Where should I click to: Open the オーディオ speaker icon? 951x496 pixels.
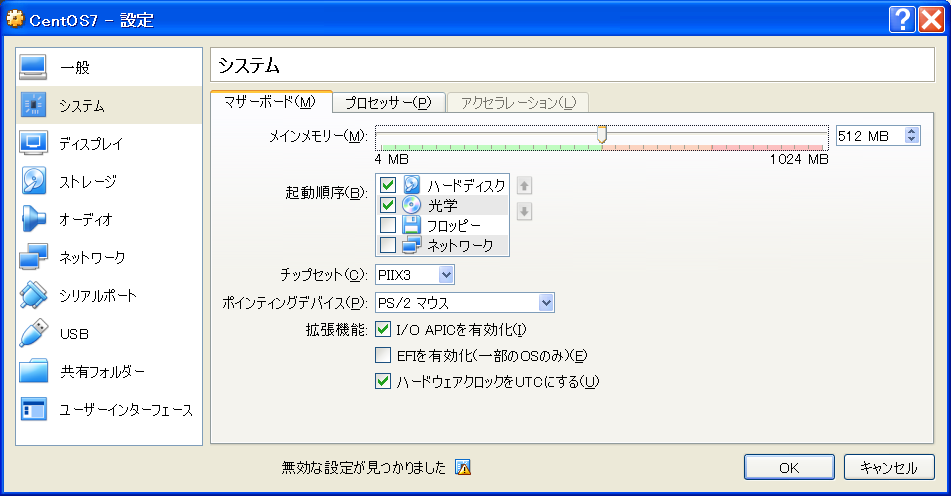tap(33, 219)
